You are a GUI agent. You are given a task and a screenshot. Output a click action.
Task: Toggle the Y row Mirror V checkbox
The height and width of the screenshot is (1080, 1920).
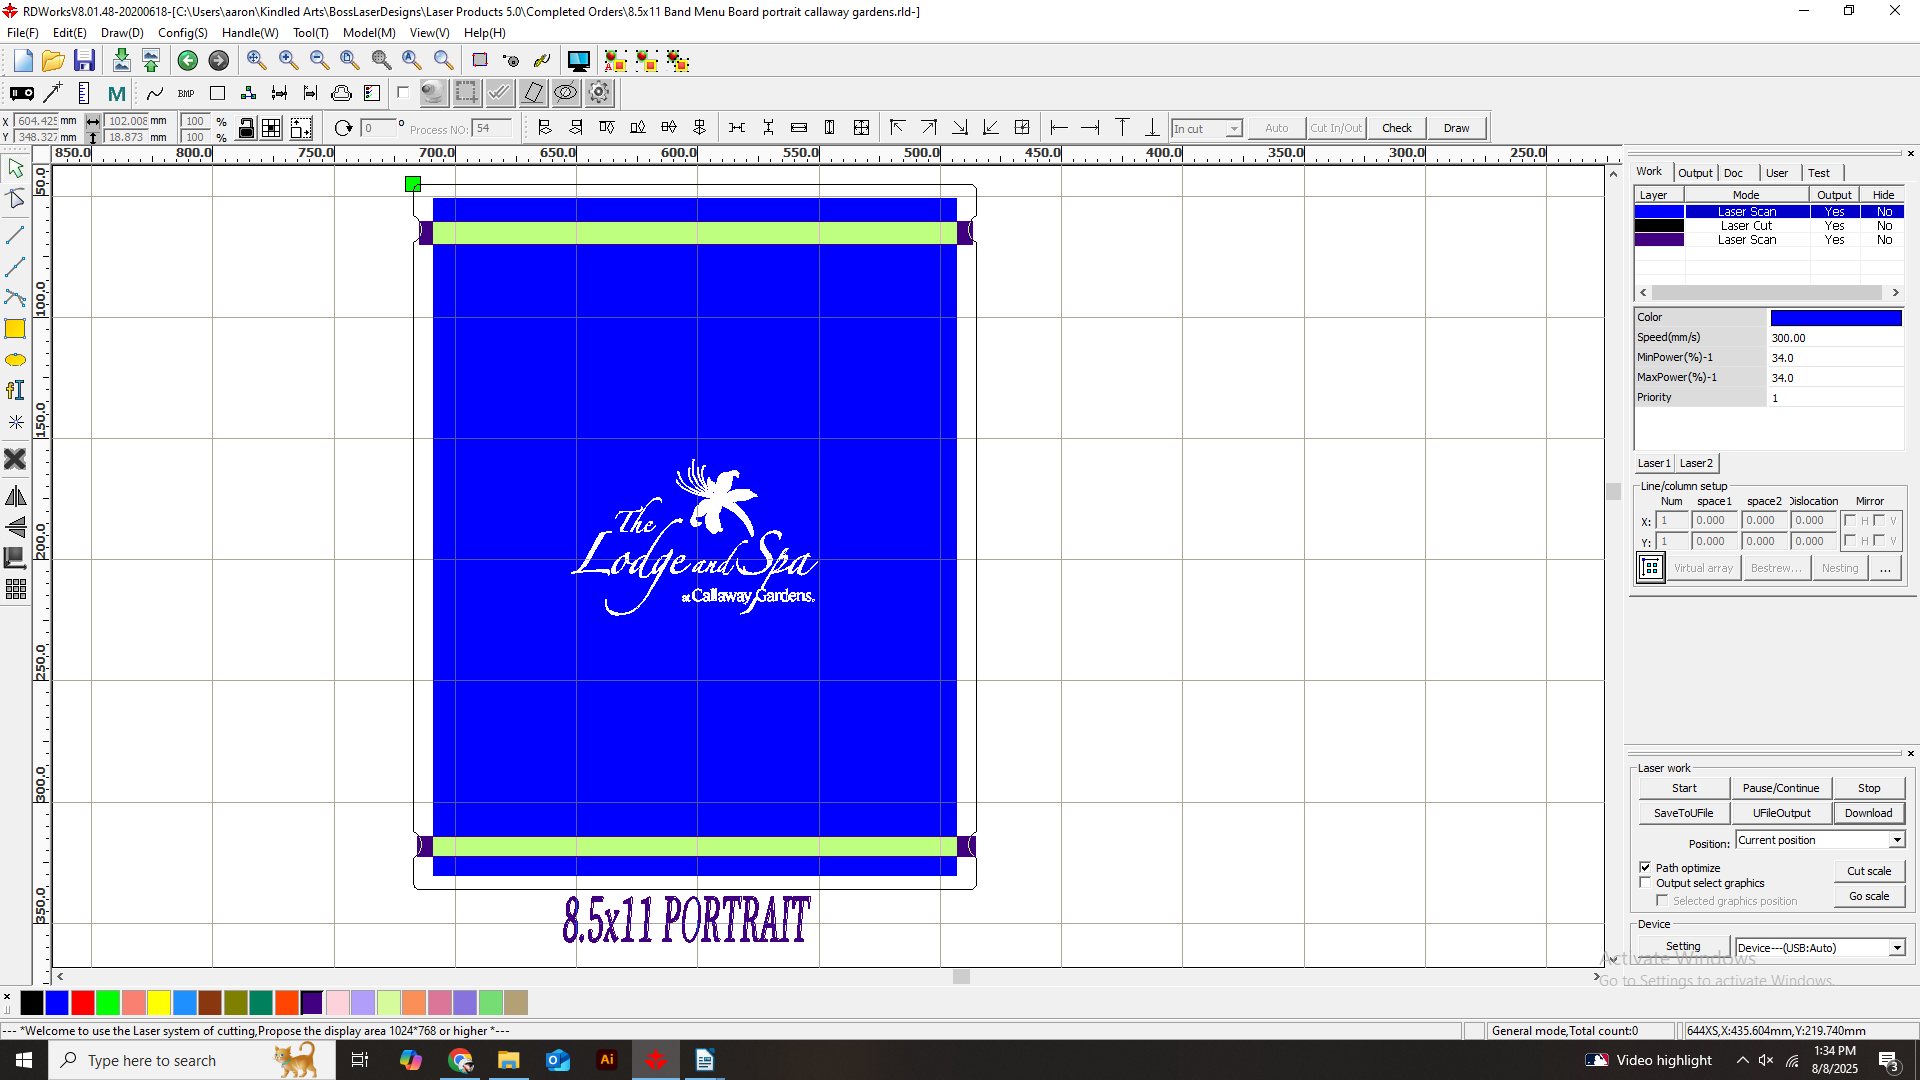(1879, 541)
